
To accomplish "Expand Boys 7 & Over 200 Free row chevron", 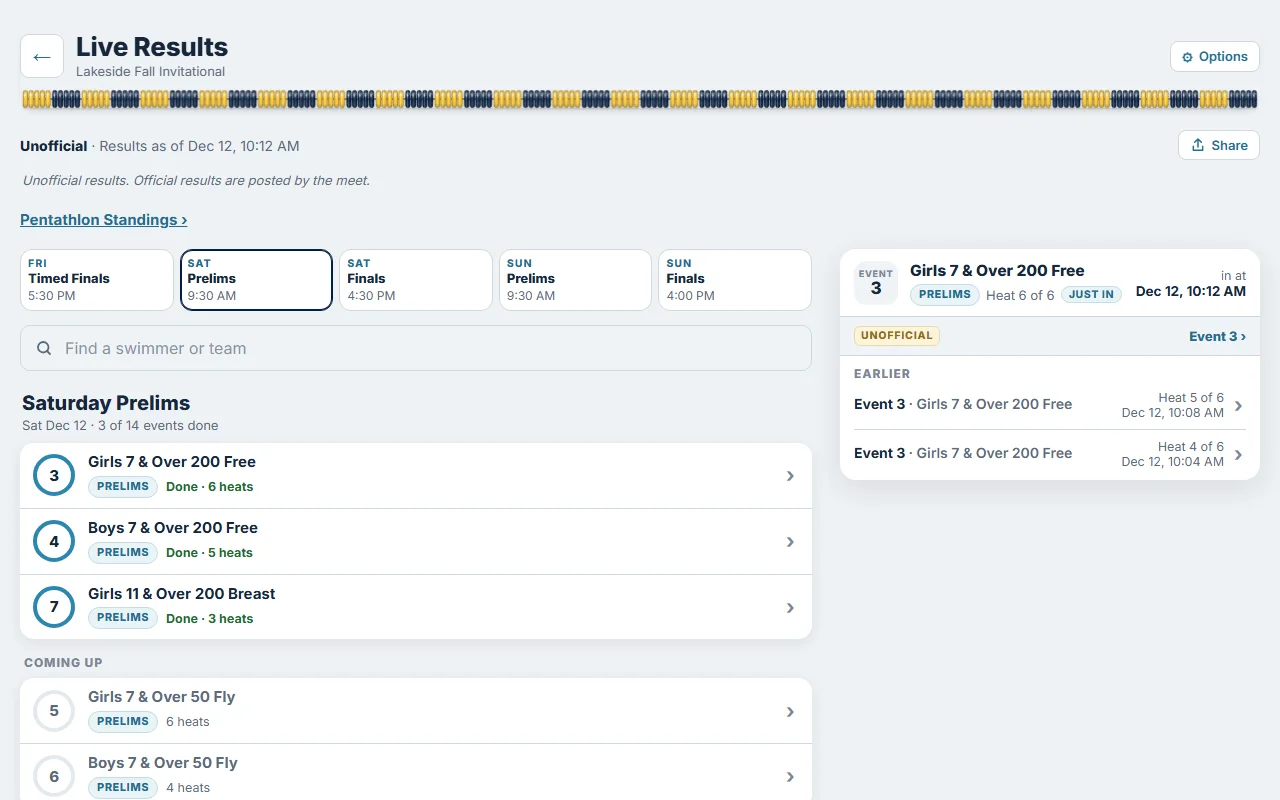I will pyautogui.click(x=790, y=542).
